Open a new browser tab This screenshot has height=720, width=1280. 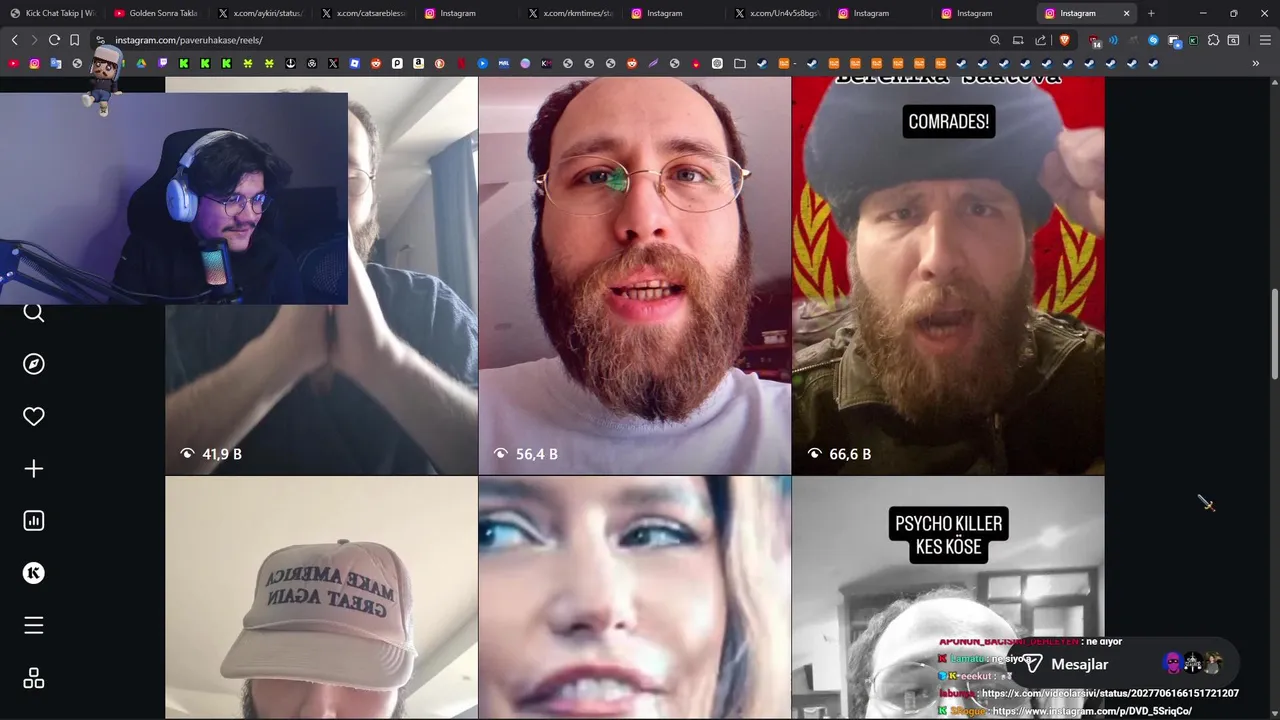point(1151,13)
